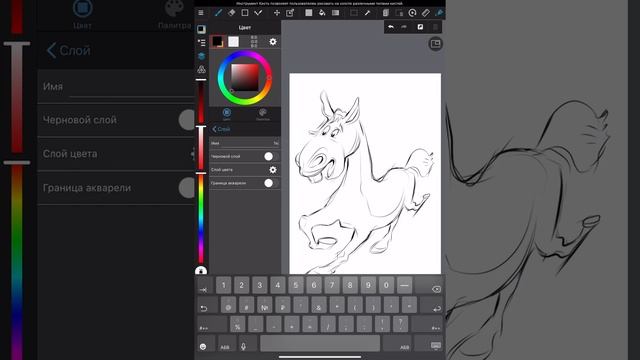The height and width of the screenshot is (360, 640).
Task: Open Слой цвета settings gear
Action: click(273, 169)
